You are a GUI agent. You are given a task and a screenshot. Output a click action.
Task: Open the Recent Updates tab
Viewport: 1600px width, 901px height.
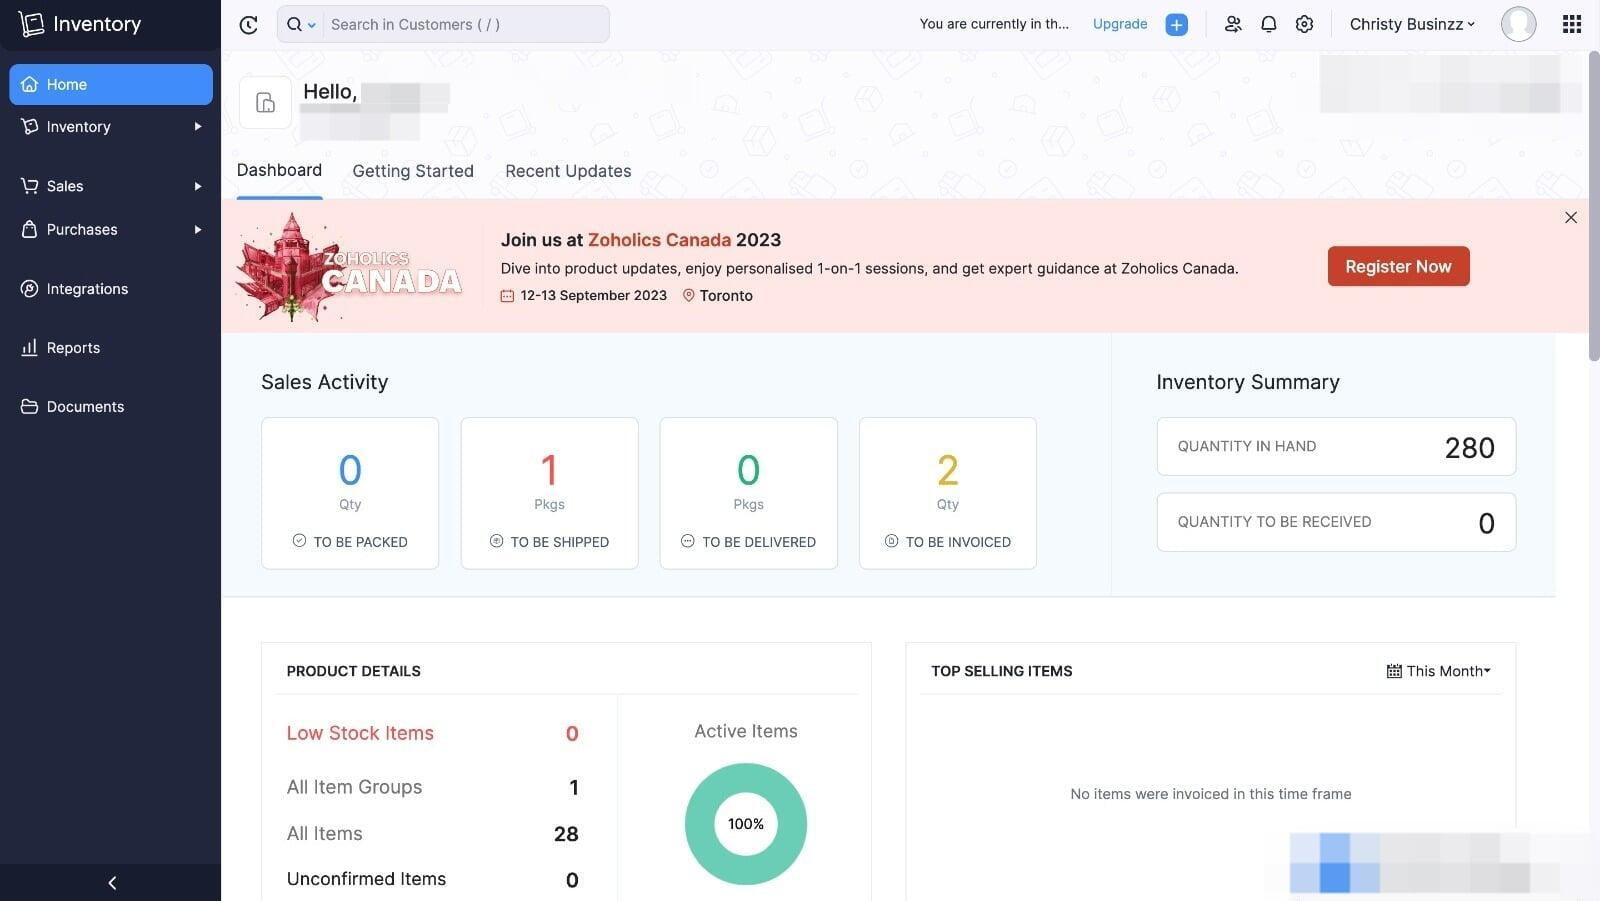click(568, 171)
